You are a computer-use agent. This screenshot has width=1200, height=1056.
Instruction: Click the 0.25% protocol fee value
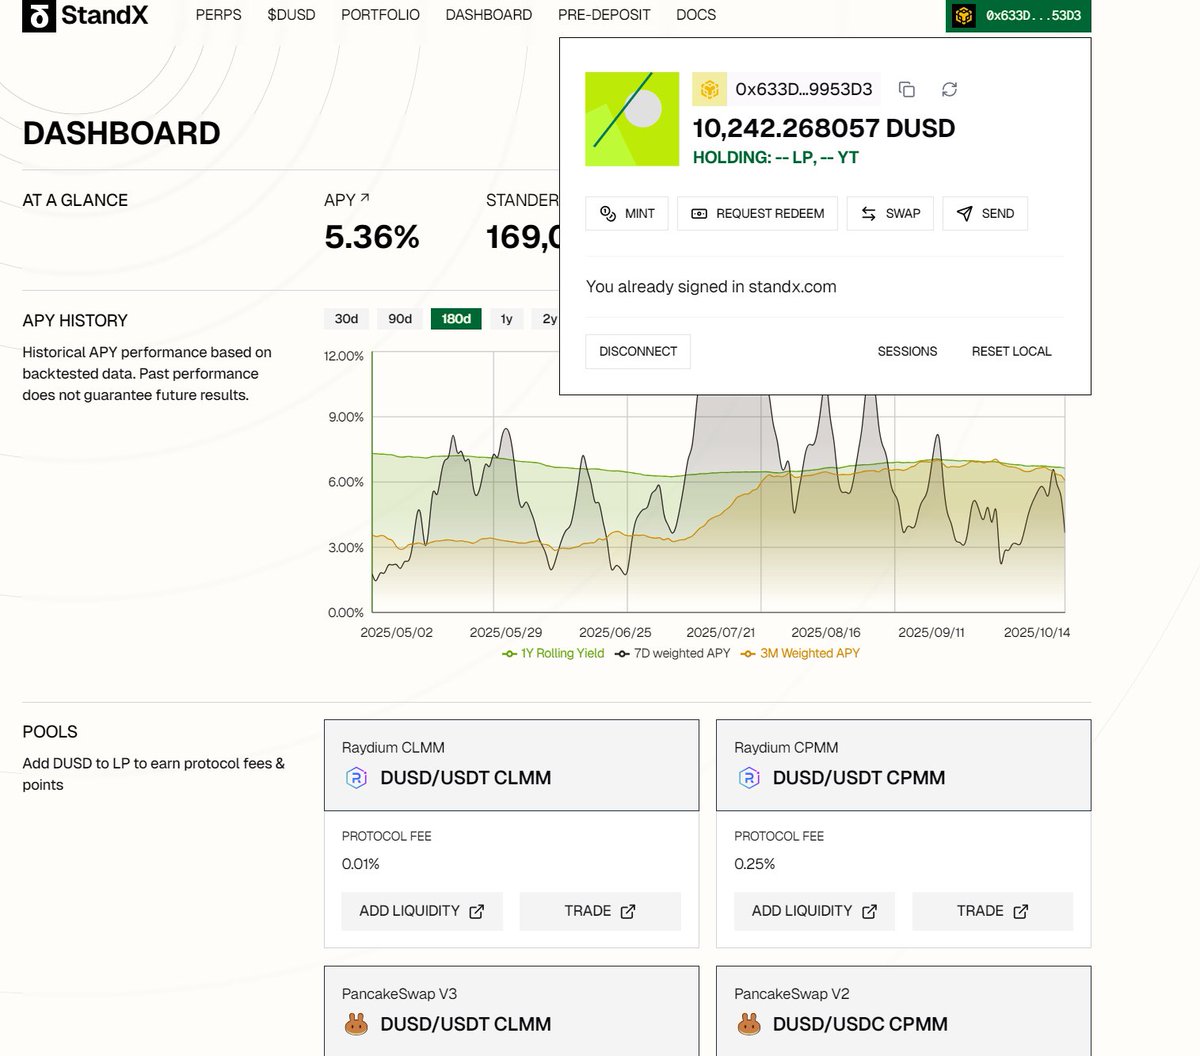pyautogui.click(x=755, y=864)
